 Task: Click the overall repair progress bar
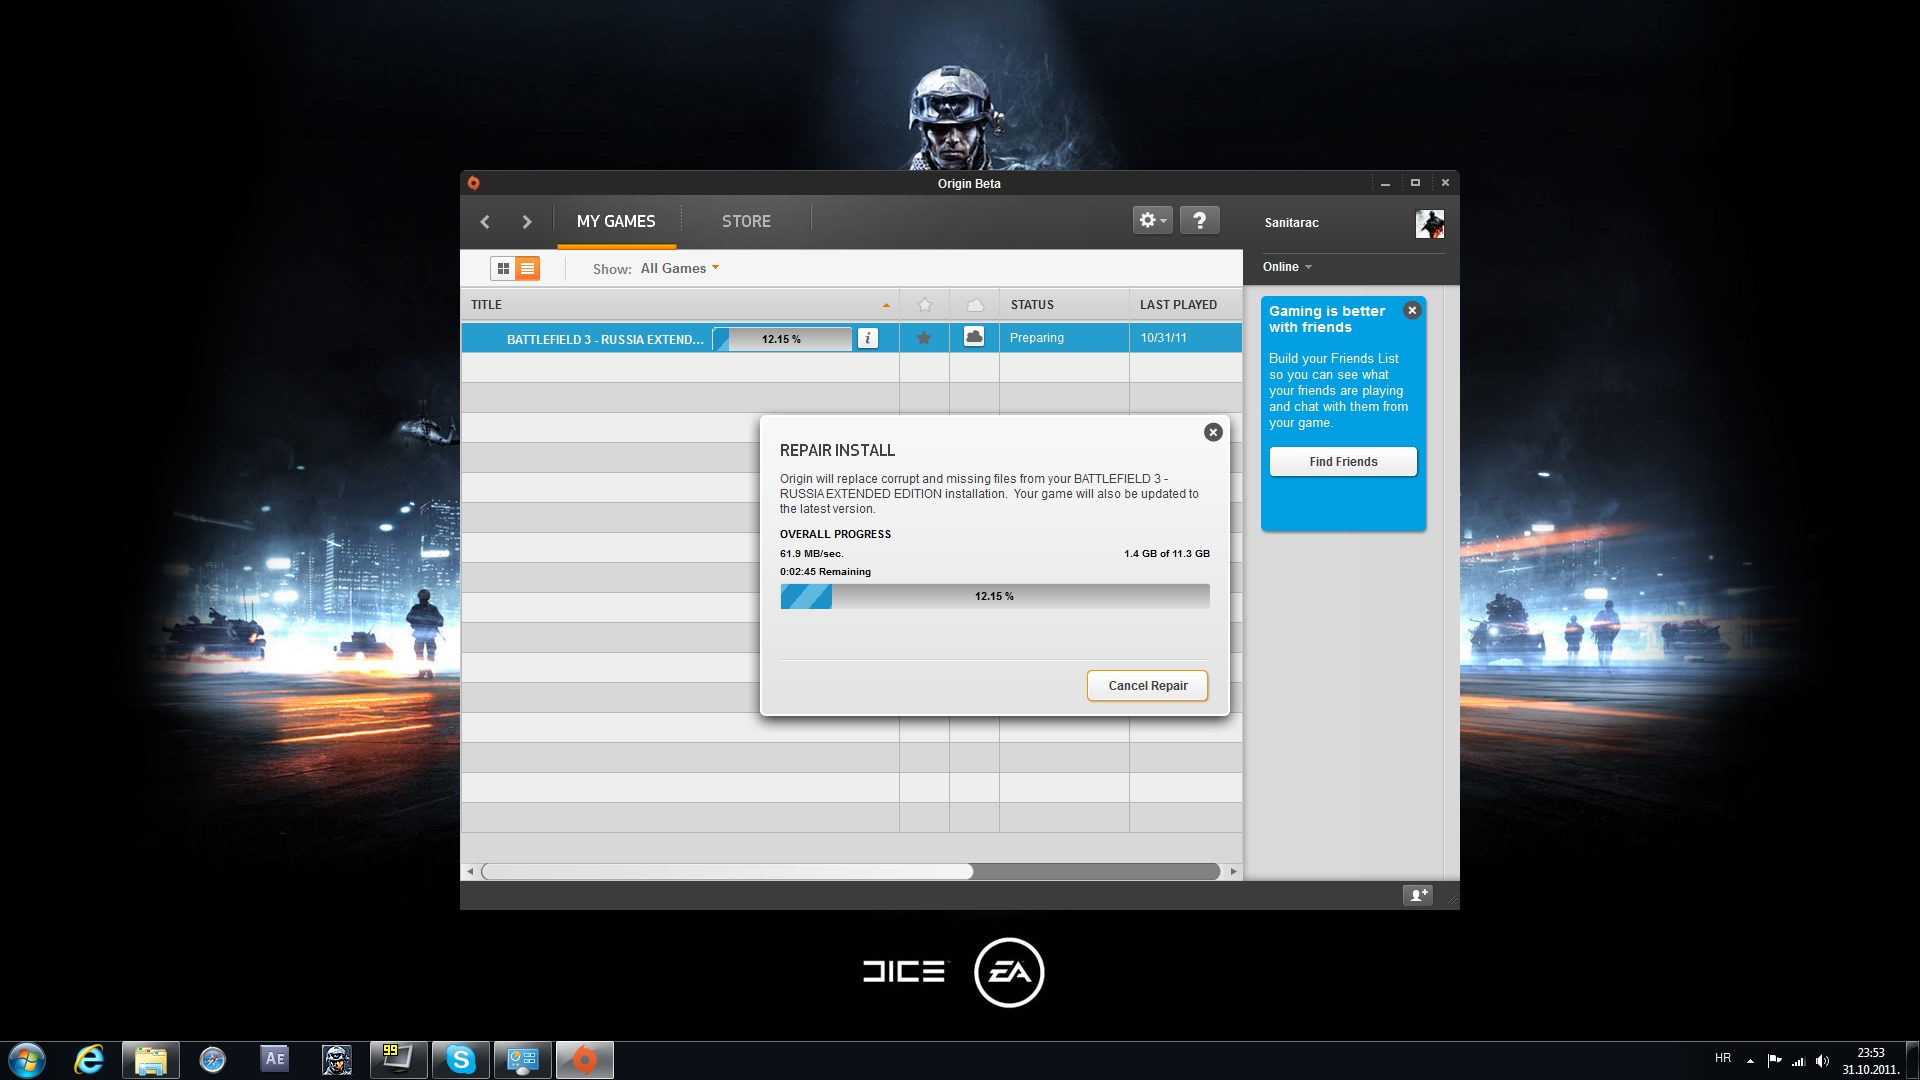[x=994, y=596]
